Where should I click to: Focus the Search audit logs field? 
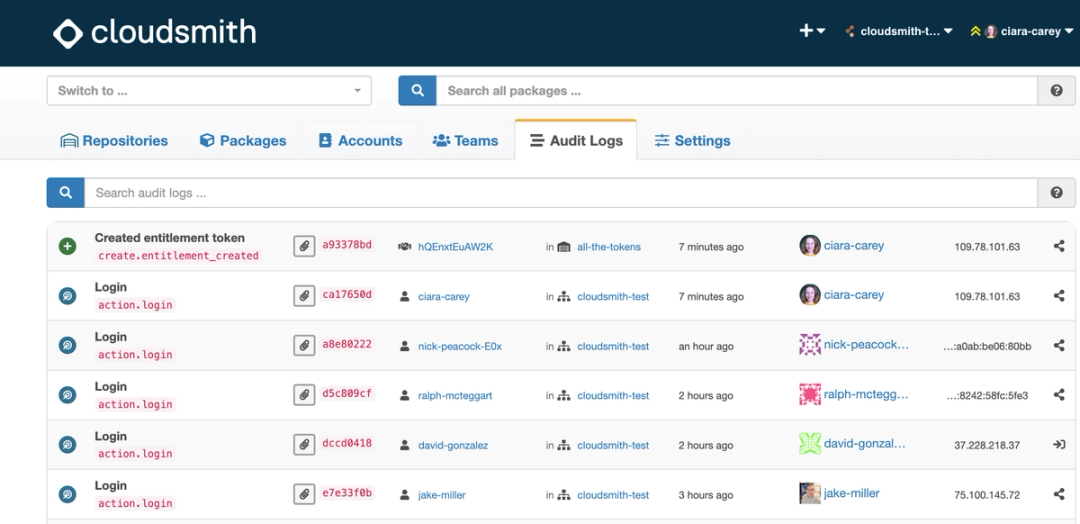point(561,193)
